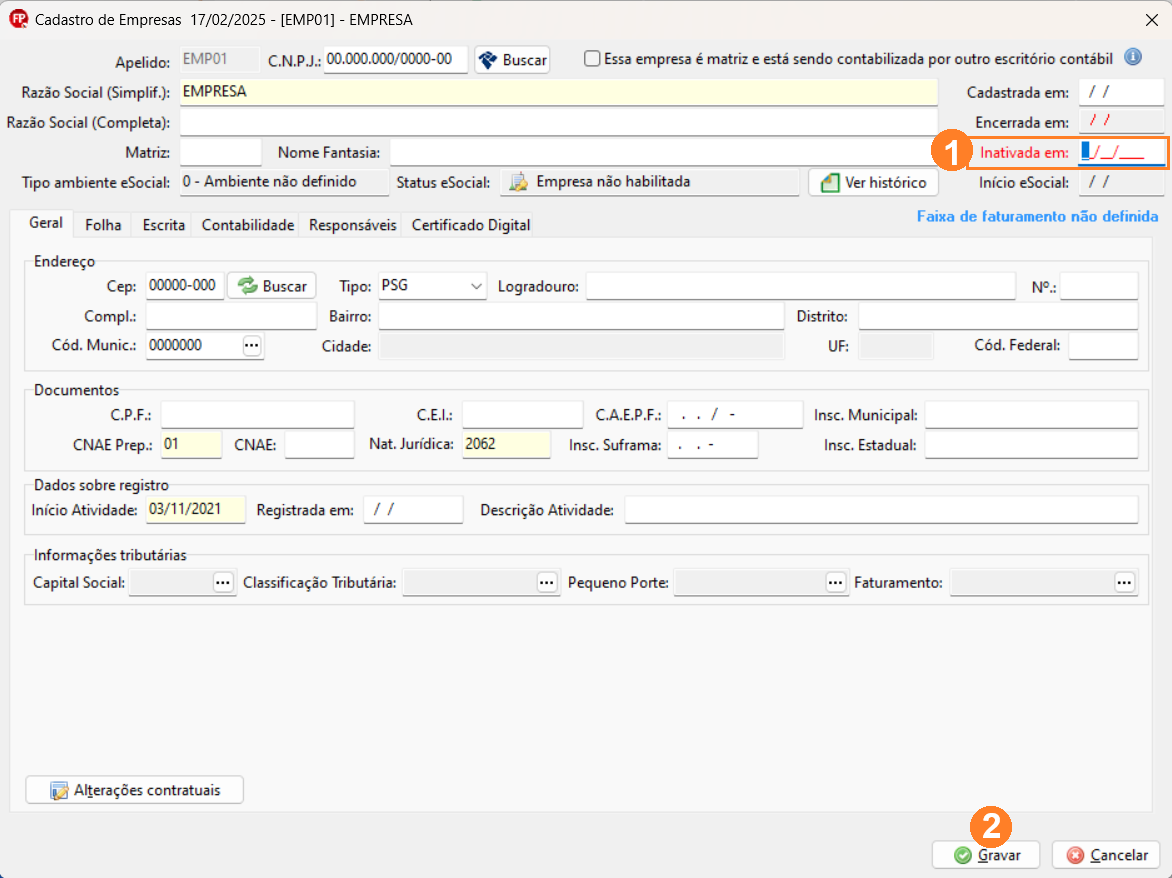Click the info icon beside matriz checkbox
This screenshot has height=878, width=1172.
point(1133,58)
